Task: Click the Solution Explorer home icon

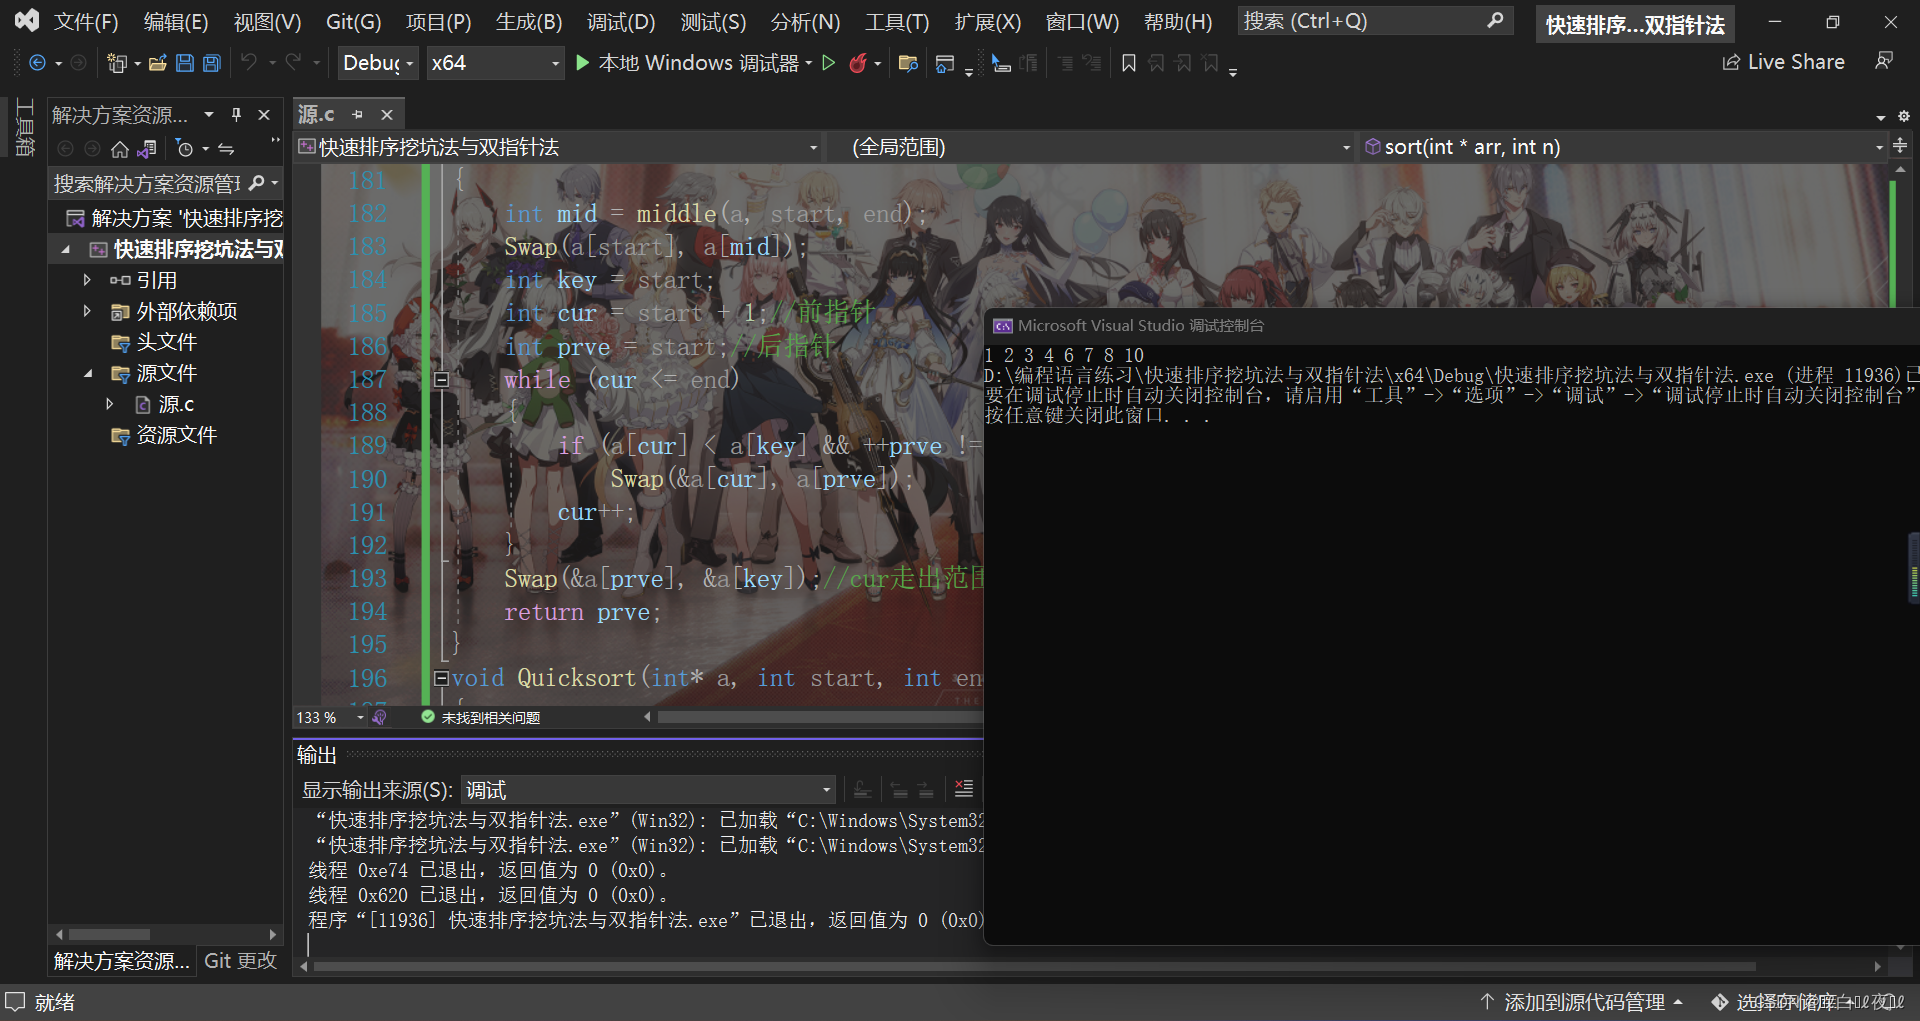Action: click(120, 149)
